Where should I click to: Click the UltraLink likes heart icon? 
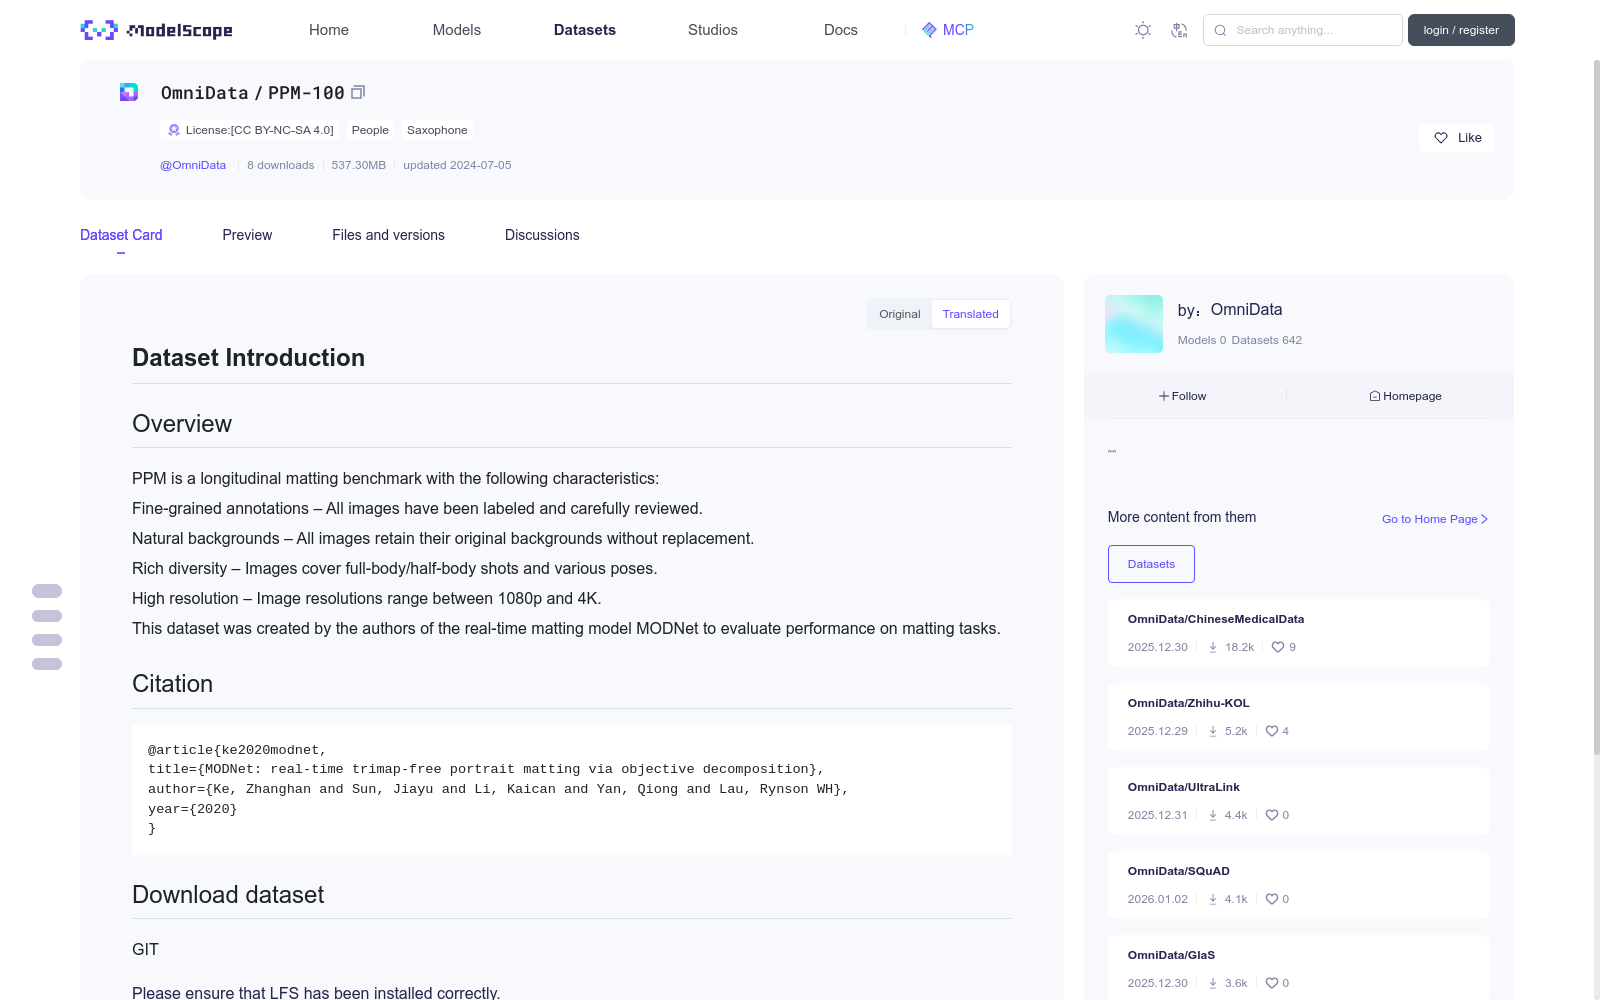click(1272, 815)
